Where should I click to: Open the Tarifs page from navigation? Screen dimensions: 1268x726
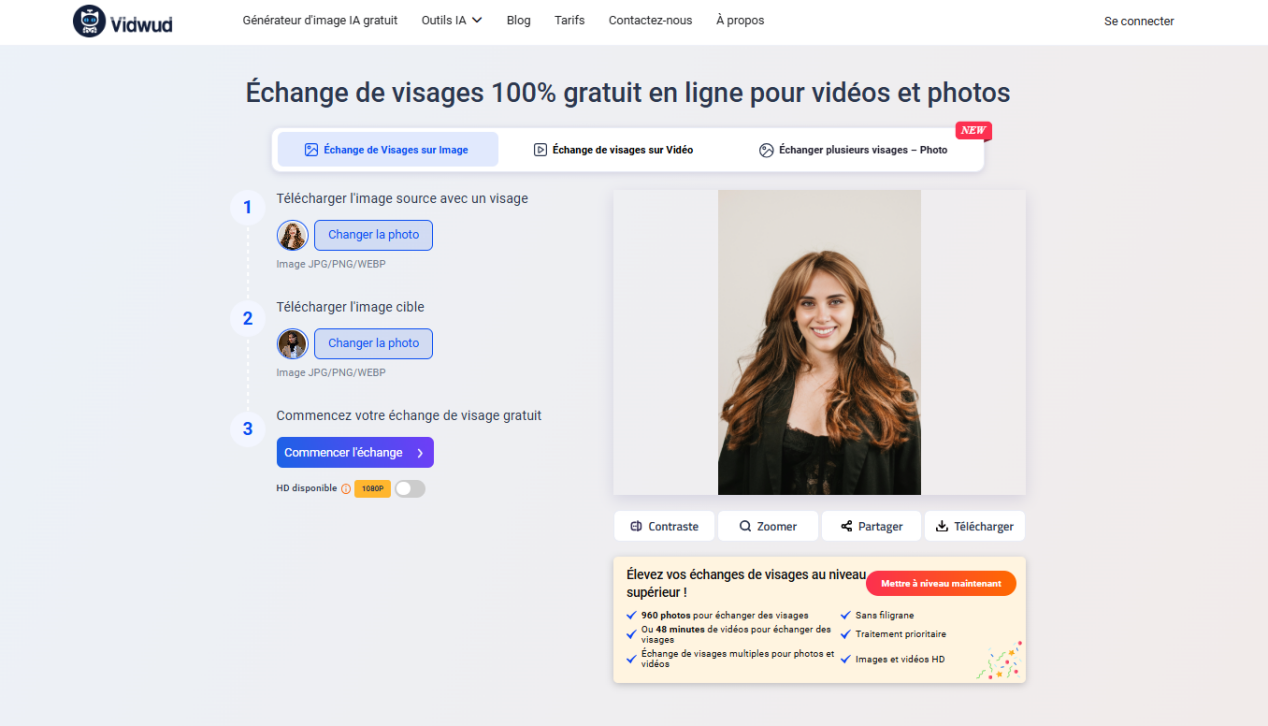coord(569,19)
